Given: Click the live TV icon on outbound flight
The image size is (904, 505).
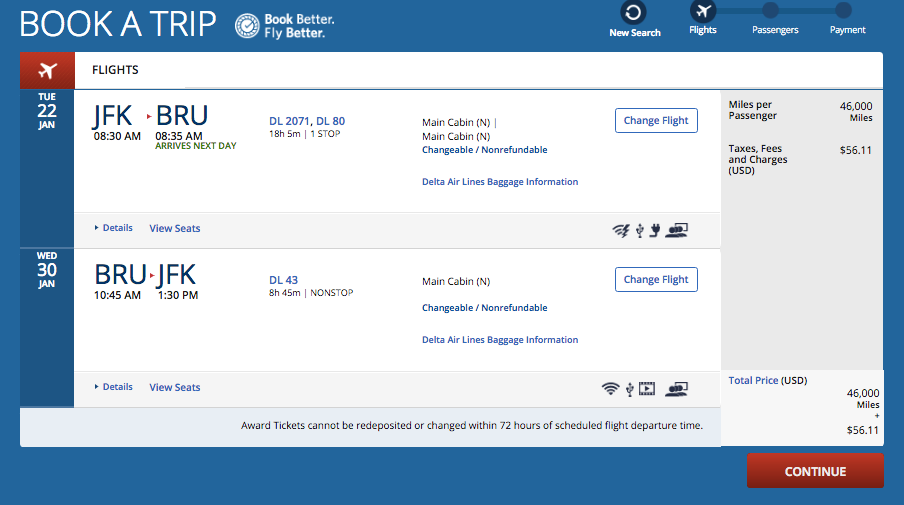Looking at the screenshot, I should 678,230.
